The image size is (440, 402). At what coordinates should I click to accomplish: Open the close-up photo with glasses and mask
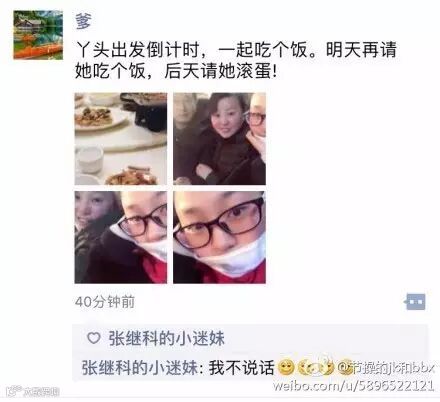click(219, 237)
